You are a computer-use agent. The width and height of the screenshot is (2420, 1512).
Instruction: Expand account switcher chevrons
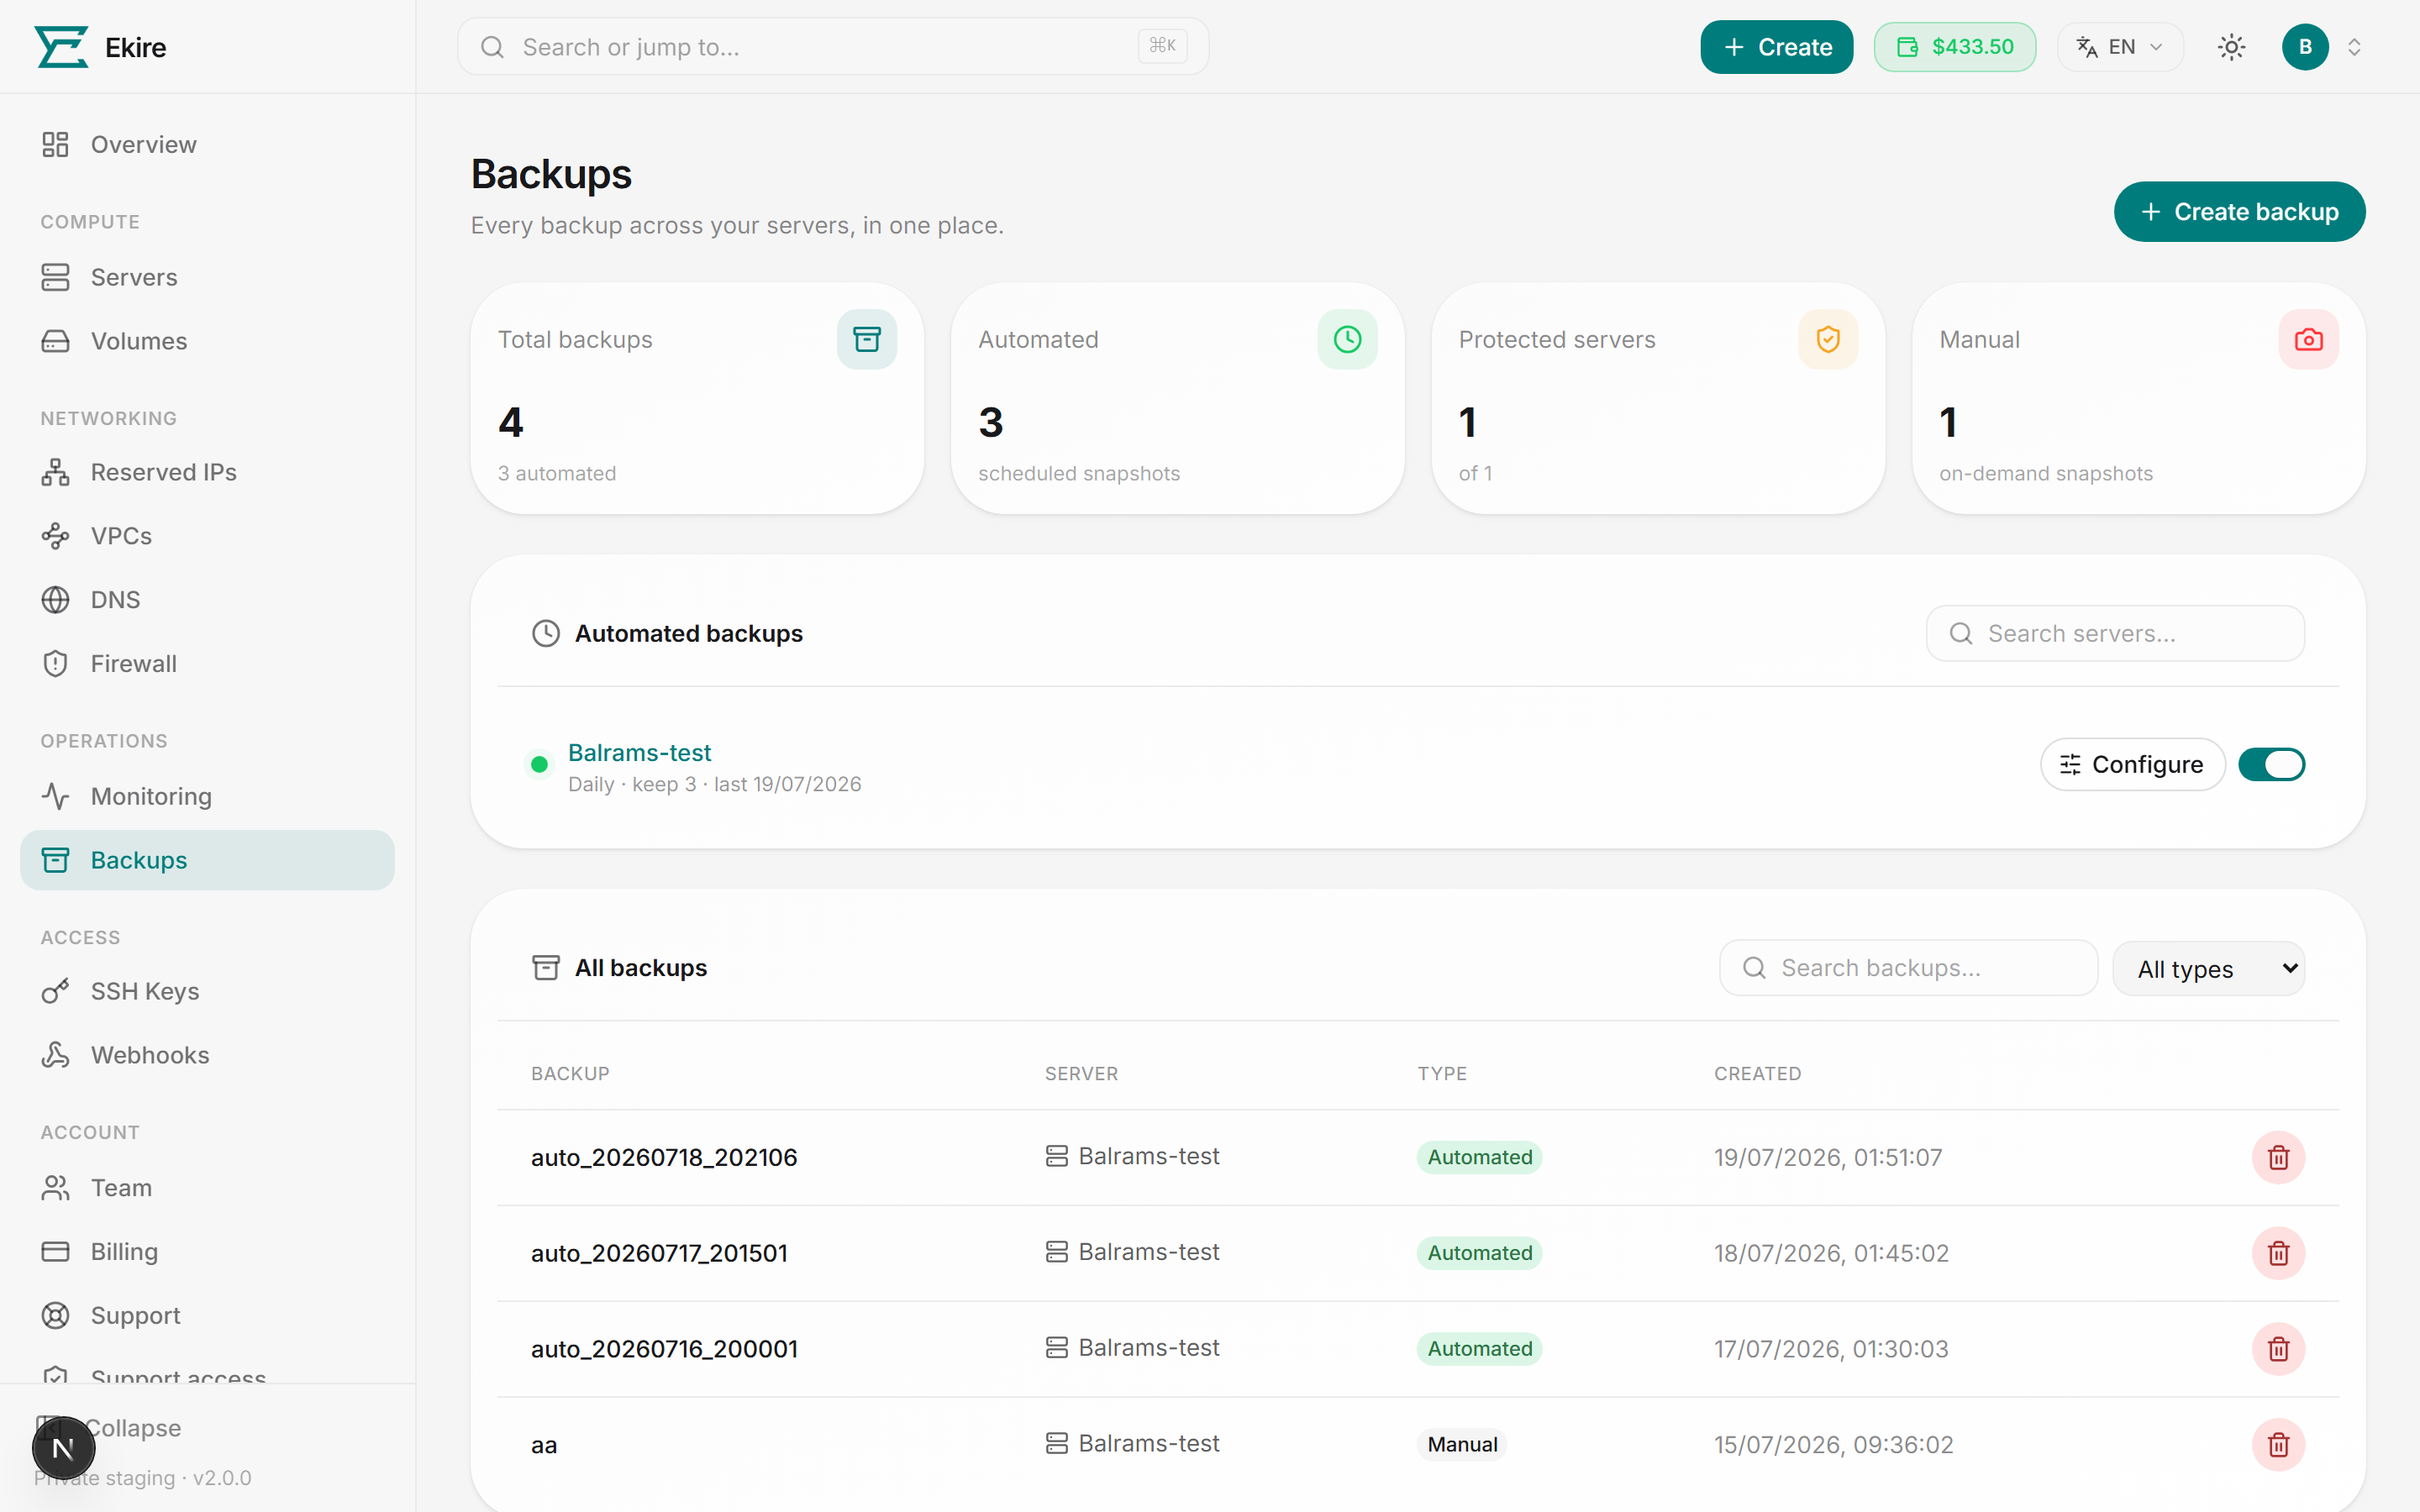(x=2354, y=47)
